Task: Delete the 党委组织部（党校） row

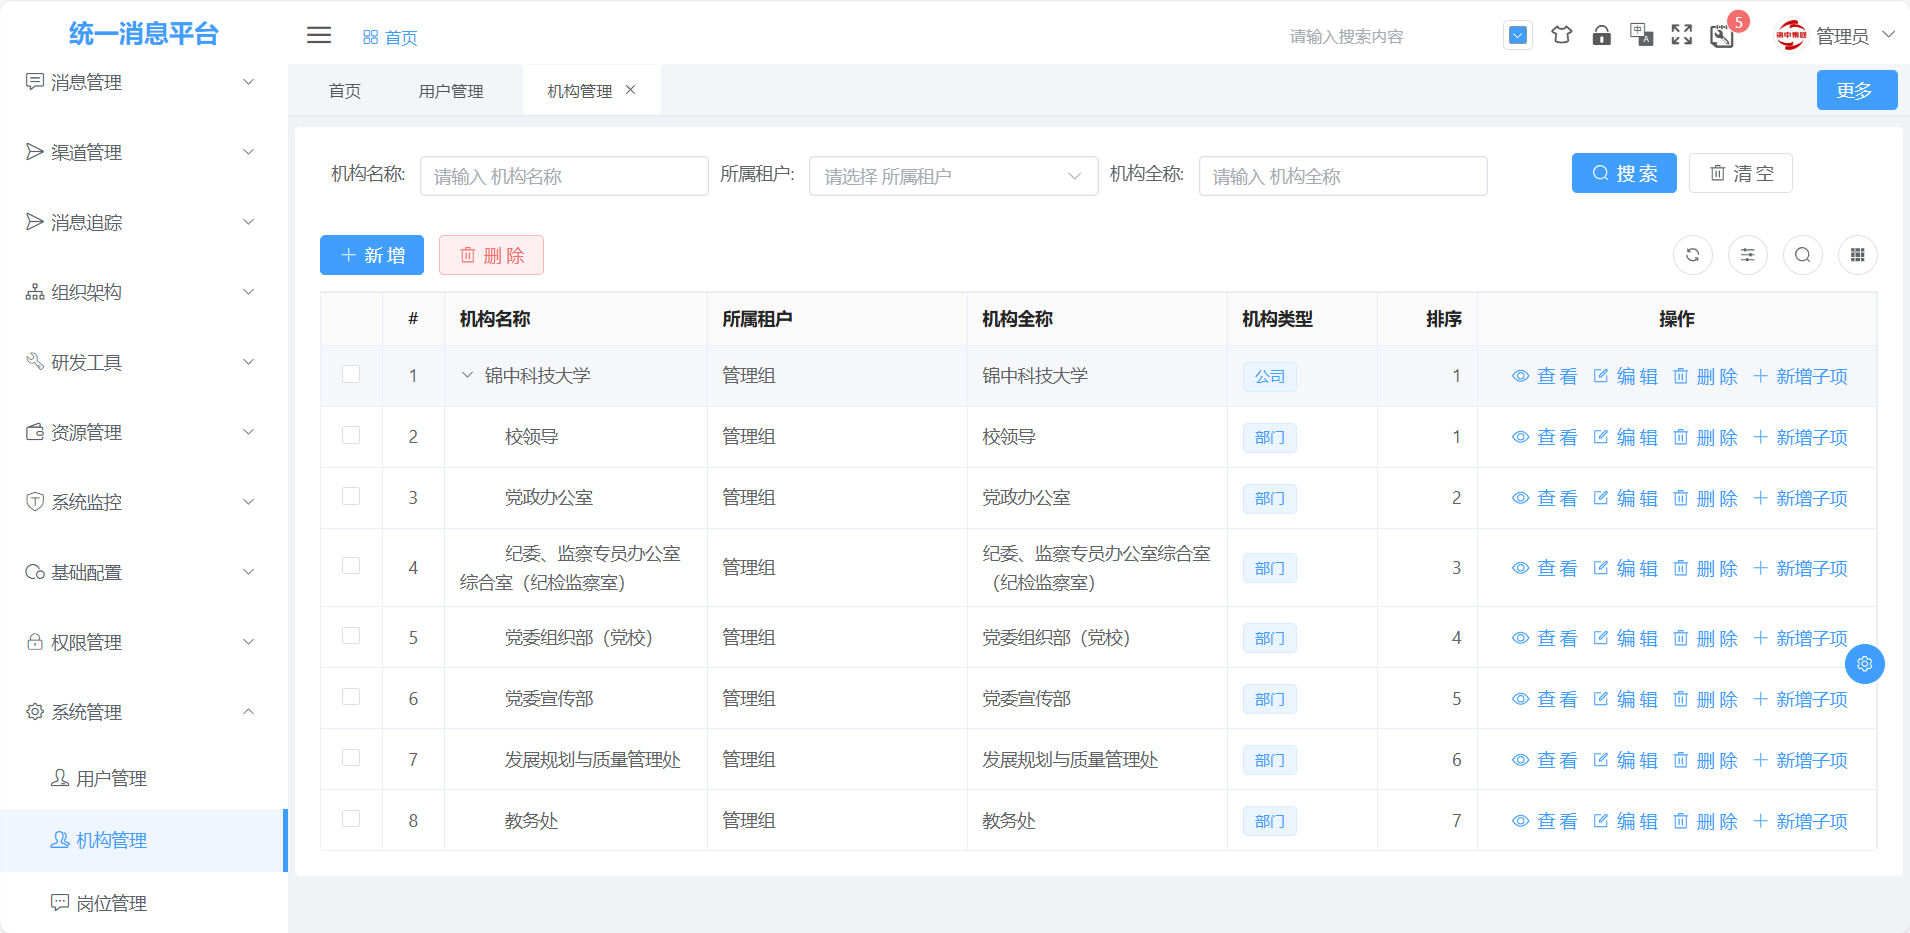Action: (1705, 638)
